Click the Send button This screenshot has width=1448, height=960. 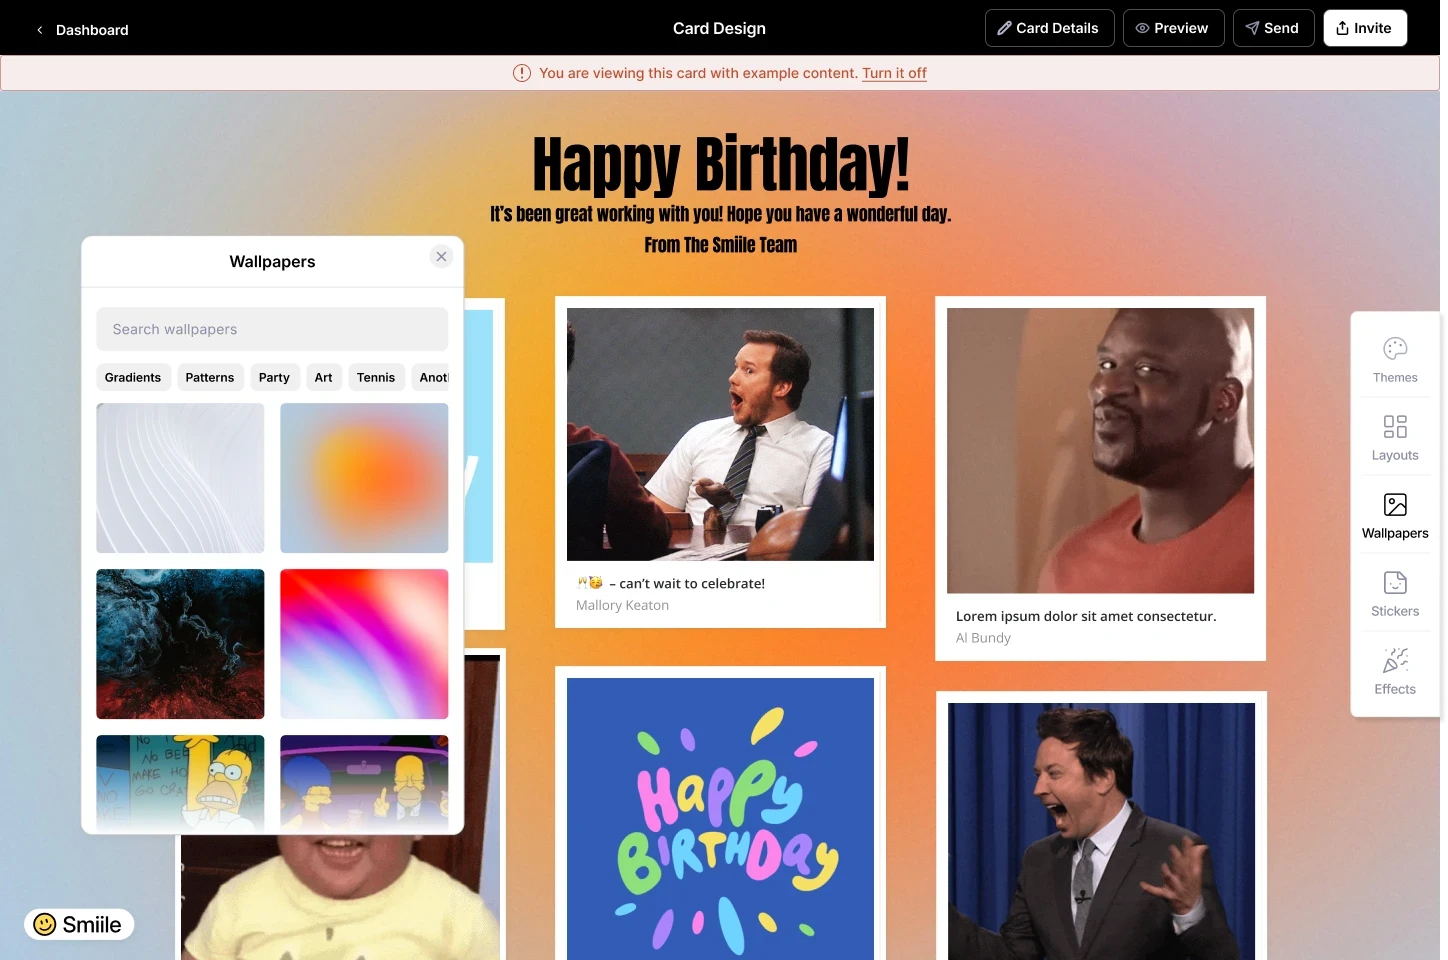tap(1273, 28)
